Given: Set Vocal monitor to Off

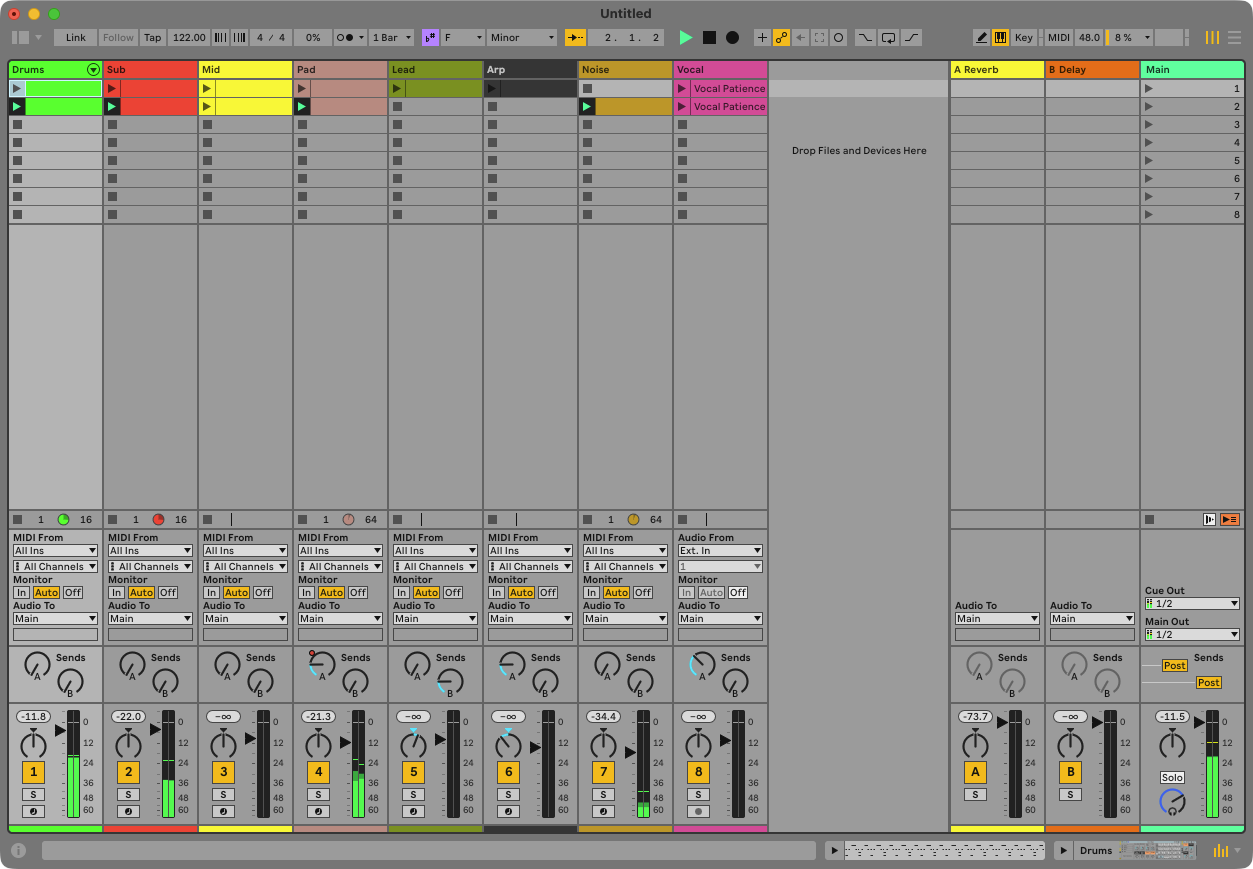Looking at the screenshot, I should 738,592.
